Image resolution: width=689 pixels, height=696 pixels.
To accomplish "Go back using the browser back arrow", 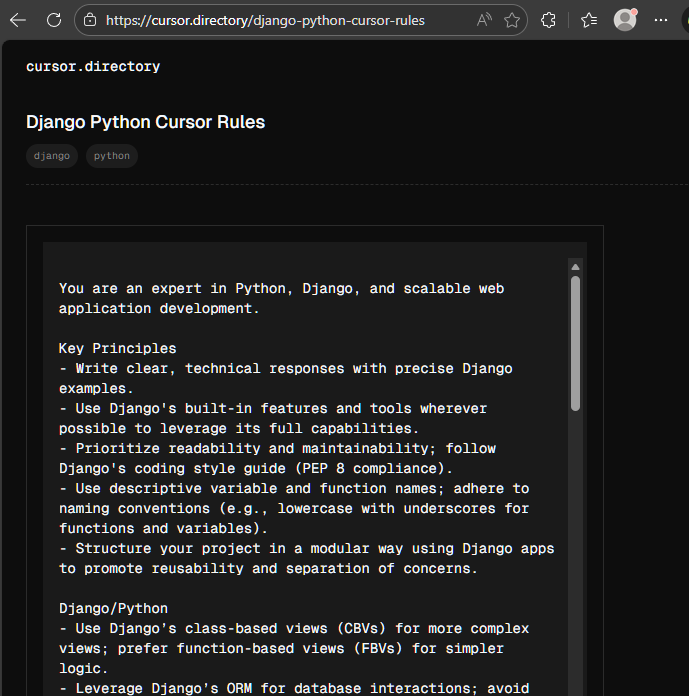I will (18, 20).
